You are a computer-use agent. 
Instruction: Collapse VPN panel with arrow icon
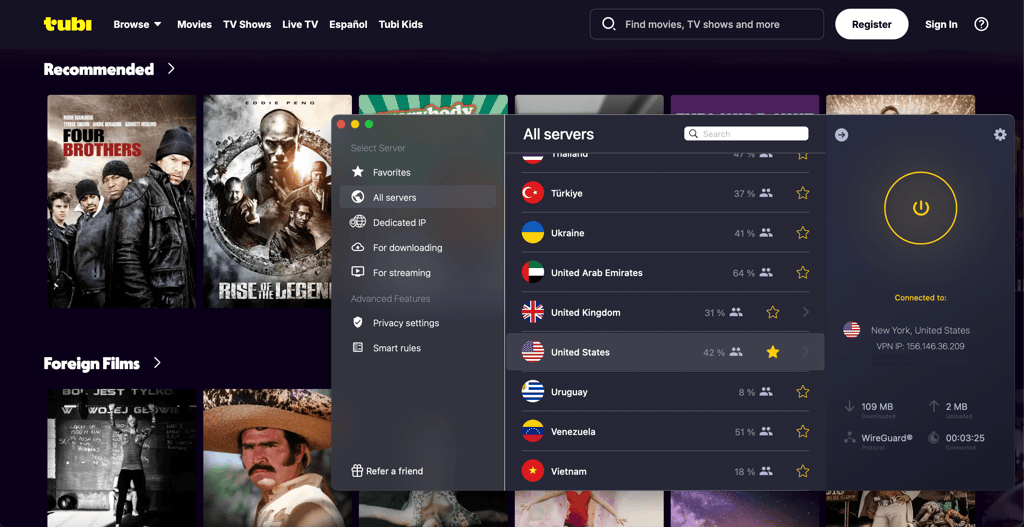842,135
